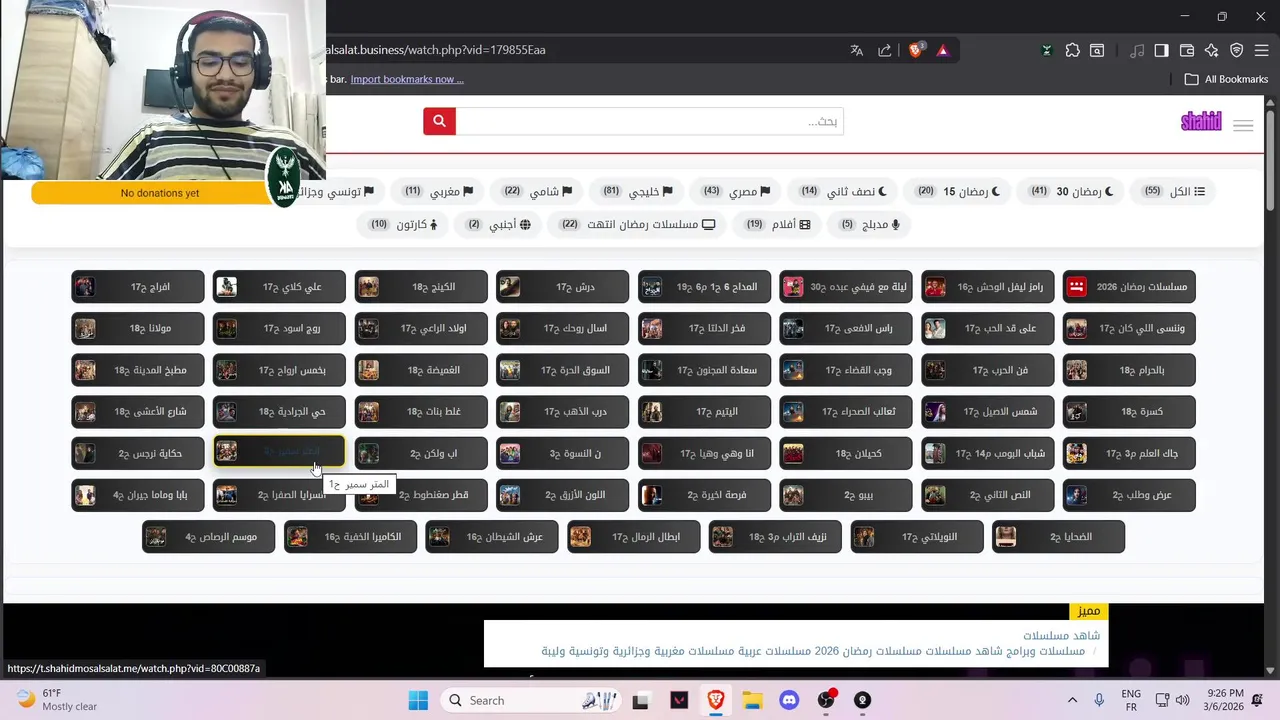
Task: Open Discord from the taskbar
Action: pyautogui.click(x=789, y=700)
